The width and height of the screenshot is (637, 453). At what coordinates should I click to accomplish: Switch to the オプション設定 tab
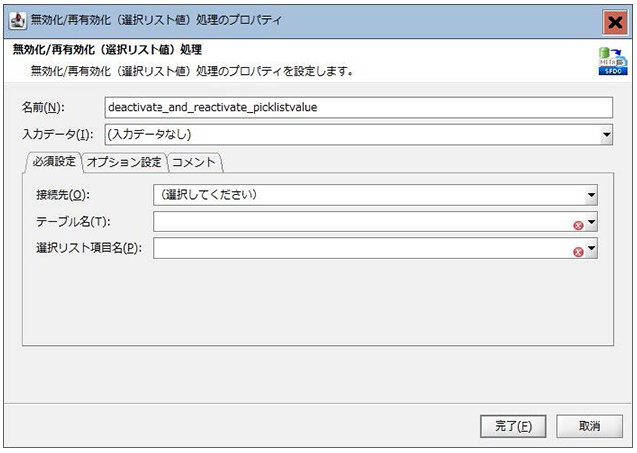click(124, 162)
